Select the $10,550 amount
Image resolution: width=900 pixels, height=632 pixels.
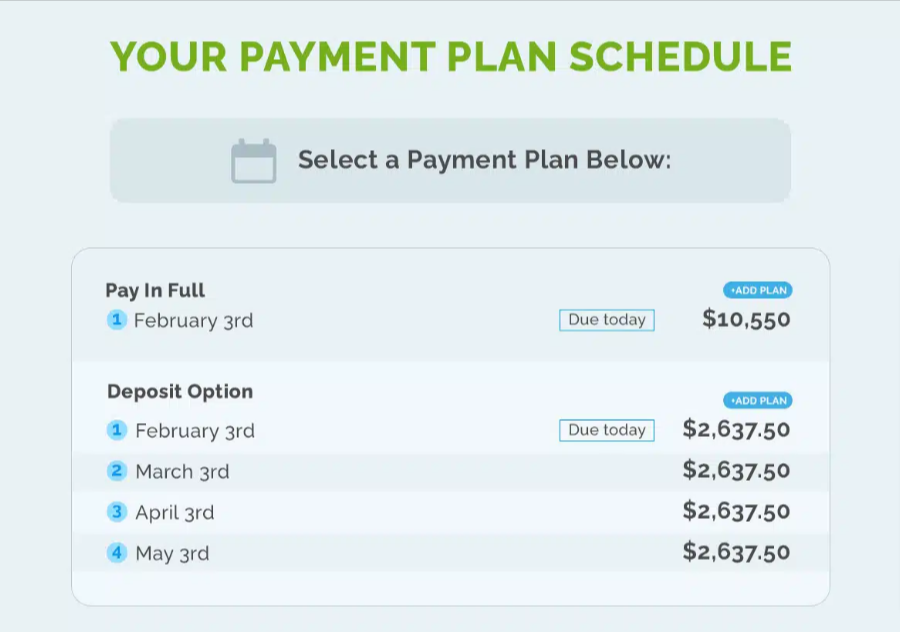[x=746, y=320]
